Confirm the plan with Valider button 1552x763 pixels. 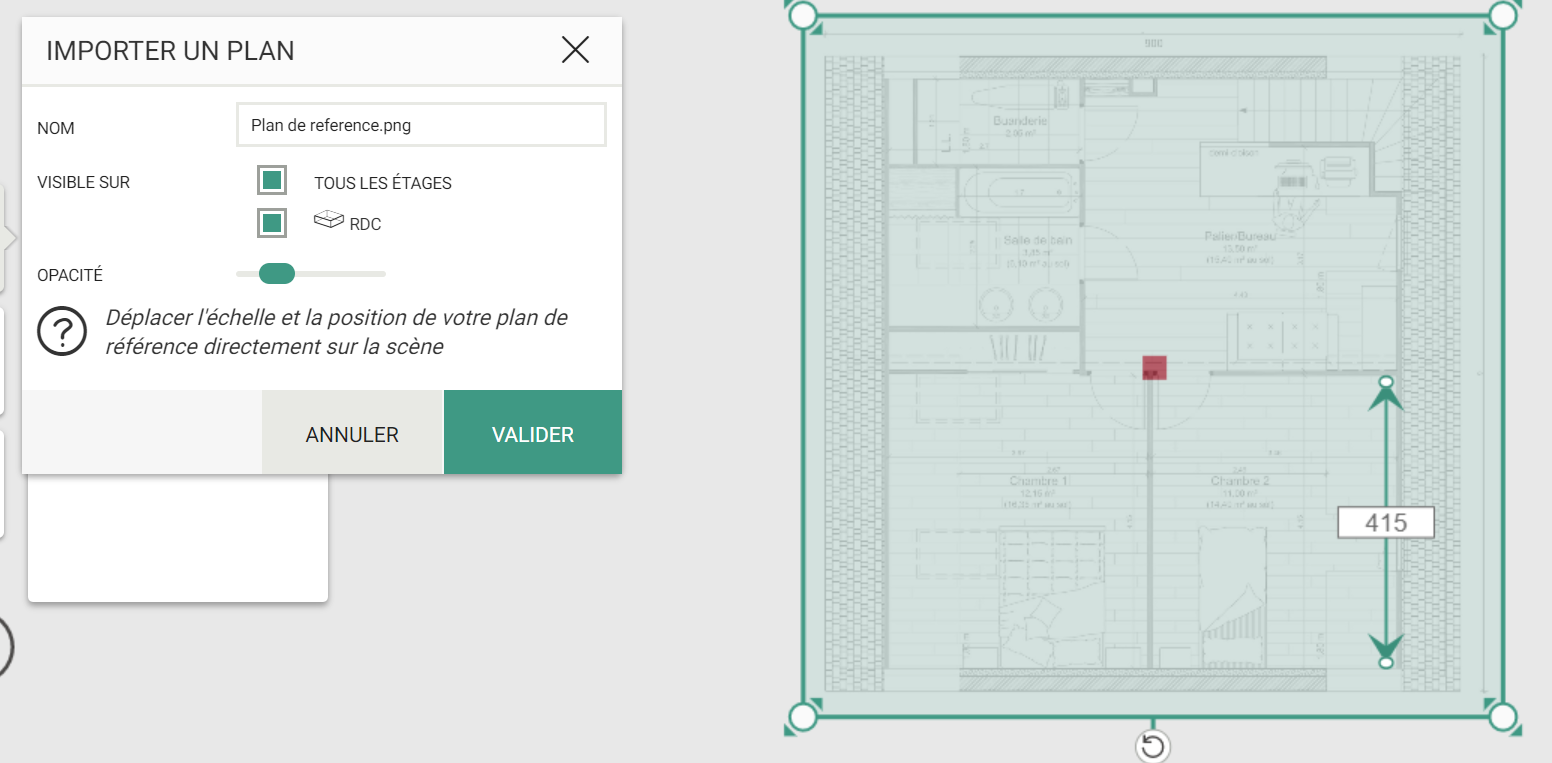pyautogui.click(x=533, y=434)
